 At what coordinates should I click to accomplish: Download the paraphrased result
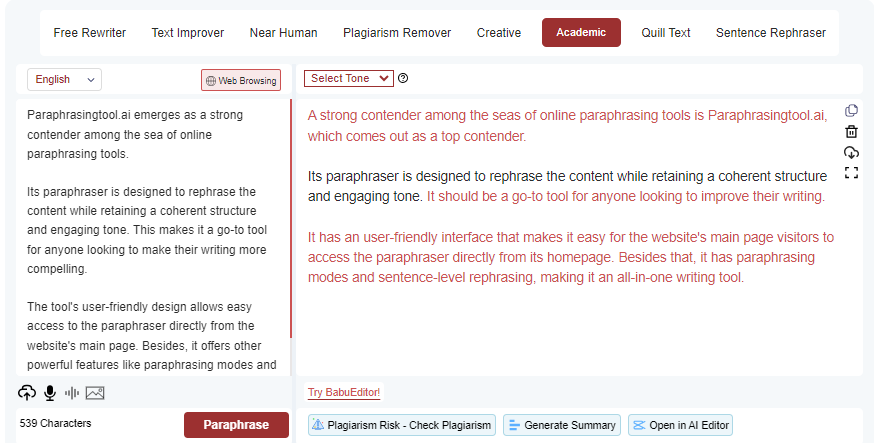851,152
